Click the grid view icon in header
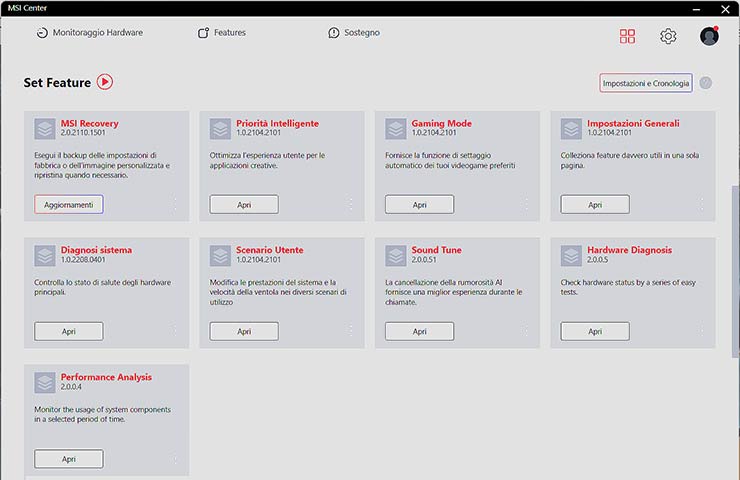The width and height of the screenshot is (740, 480). pos(627,36)
